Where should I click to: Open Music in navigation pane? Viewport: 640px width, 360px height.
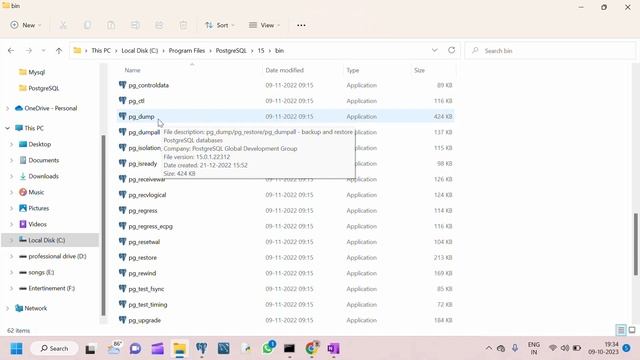coord(31,192)
